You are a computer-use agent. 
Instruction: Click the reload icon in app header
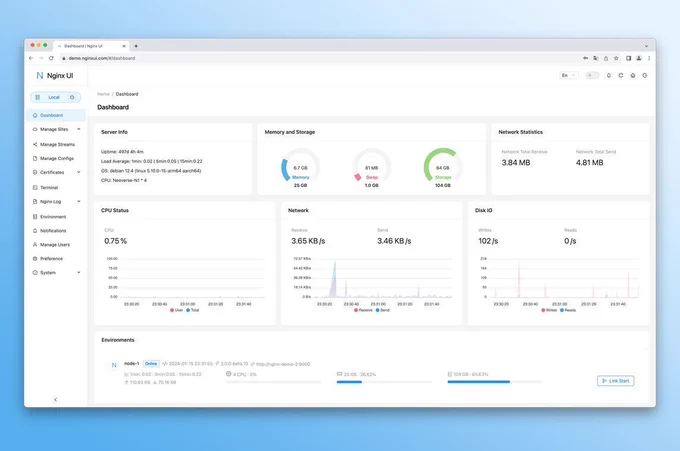[x=621, y=75]
